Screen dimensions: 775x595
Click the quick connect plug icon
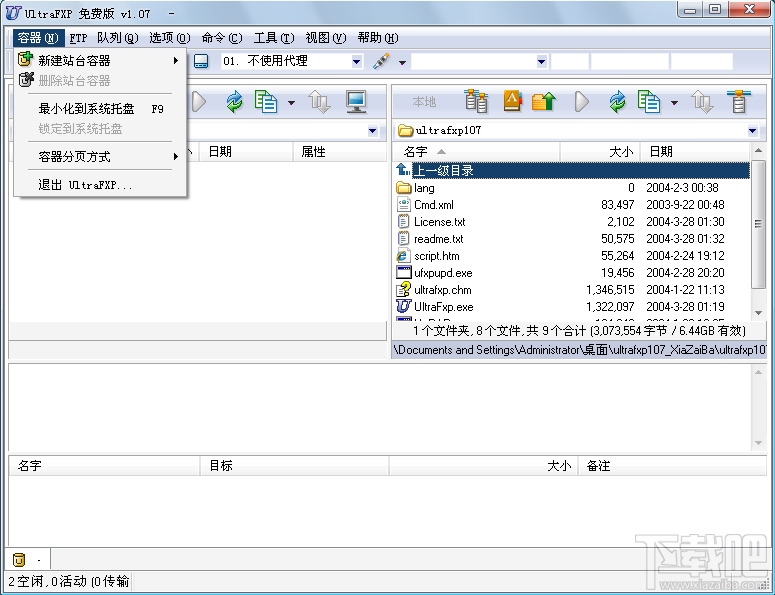(x=382, y=61)
